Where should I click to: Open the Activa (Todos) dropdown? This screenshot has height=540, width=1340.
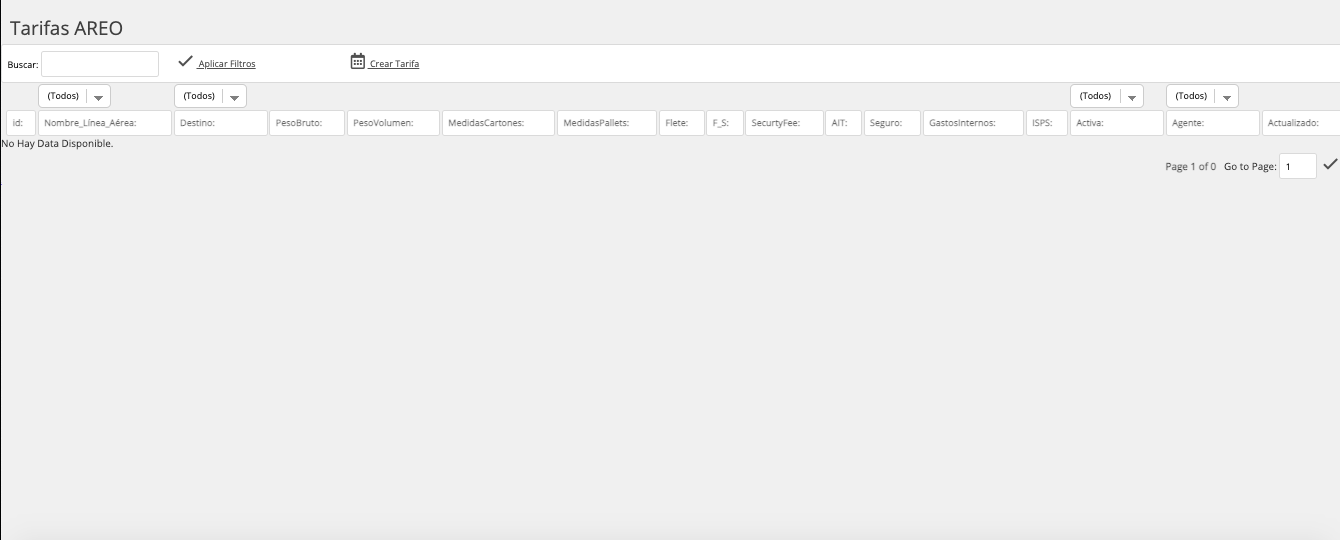coord(1107,96)
